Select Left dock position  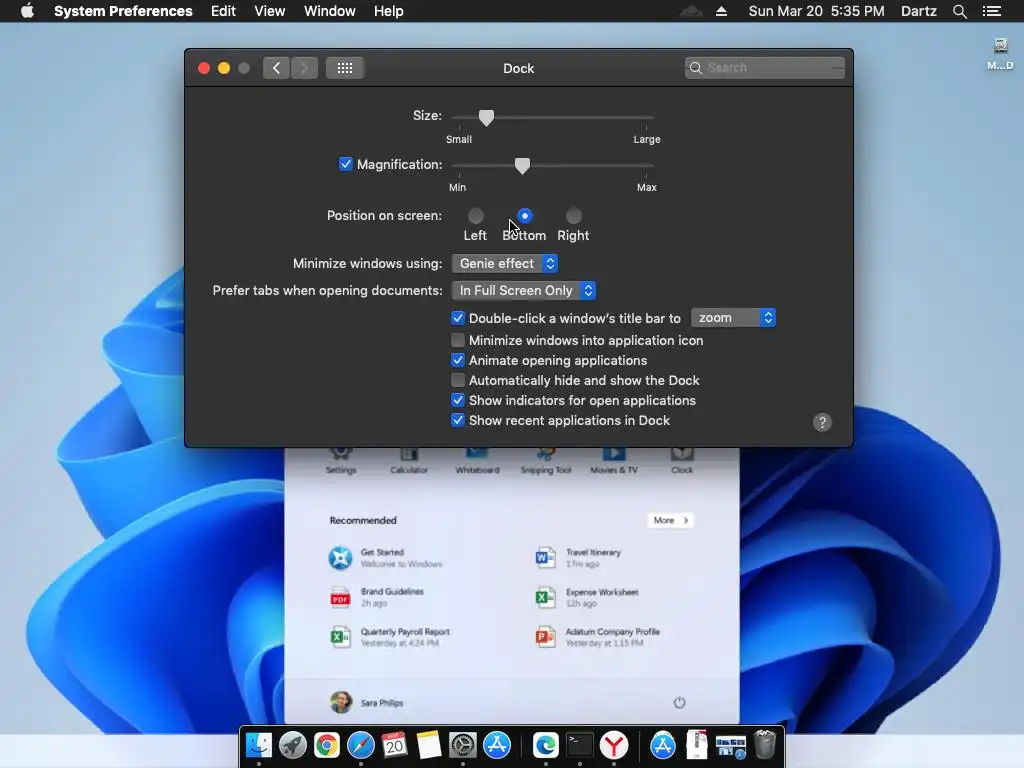point(475,216)
